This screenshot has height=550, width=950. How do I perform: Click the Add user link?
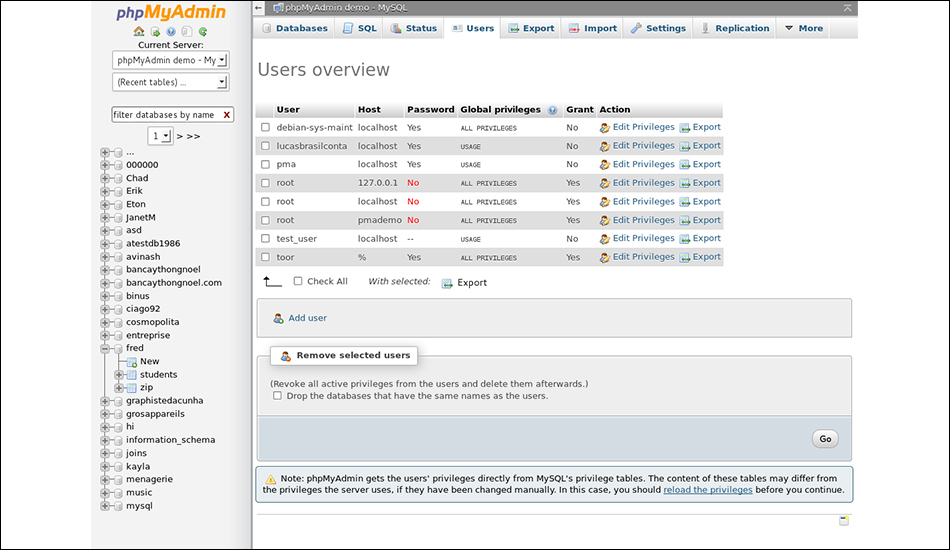(x=307, y=318)
